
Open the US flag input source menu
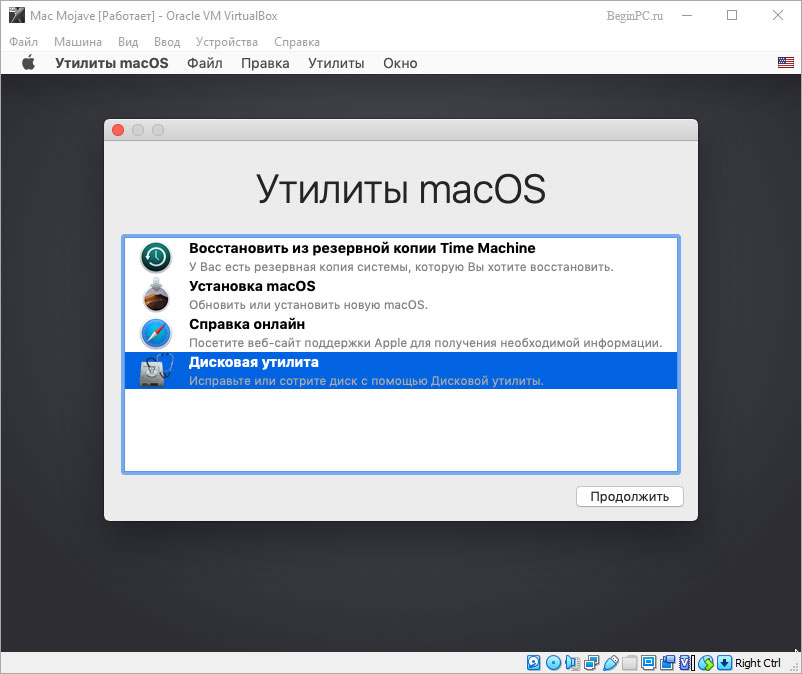pyautogui.click(x=786, y=62)
